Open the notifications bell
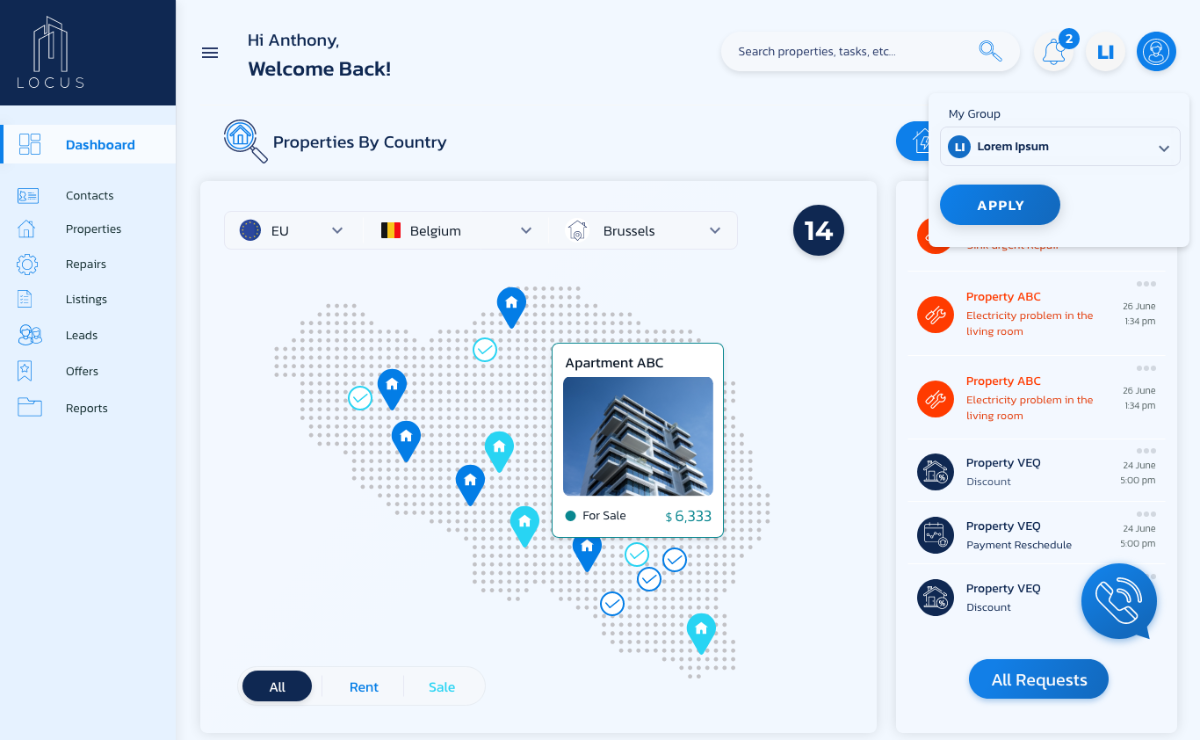This screenshot has height=740, width=1200. [x=1054, y=52]
